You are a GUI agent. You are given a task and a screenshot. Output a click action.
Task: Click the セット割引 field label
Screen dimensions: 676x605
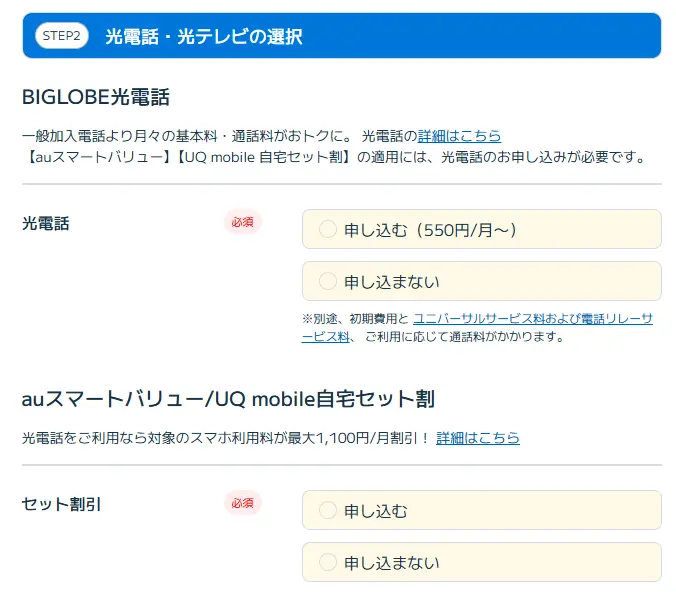[61, 503]
